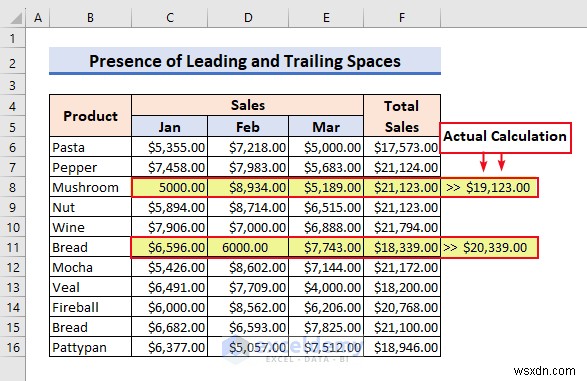Click Mocha's Feb value $8,602.00
This screenshot has width=587, height=381.
coord(248,267)
